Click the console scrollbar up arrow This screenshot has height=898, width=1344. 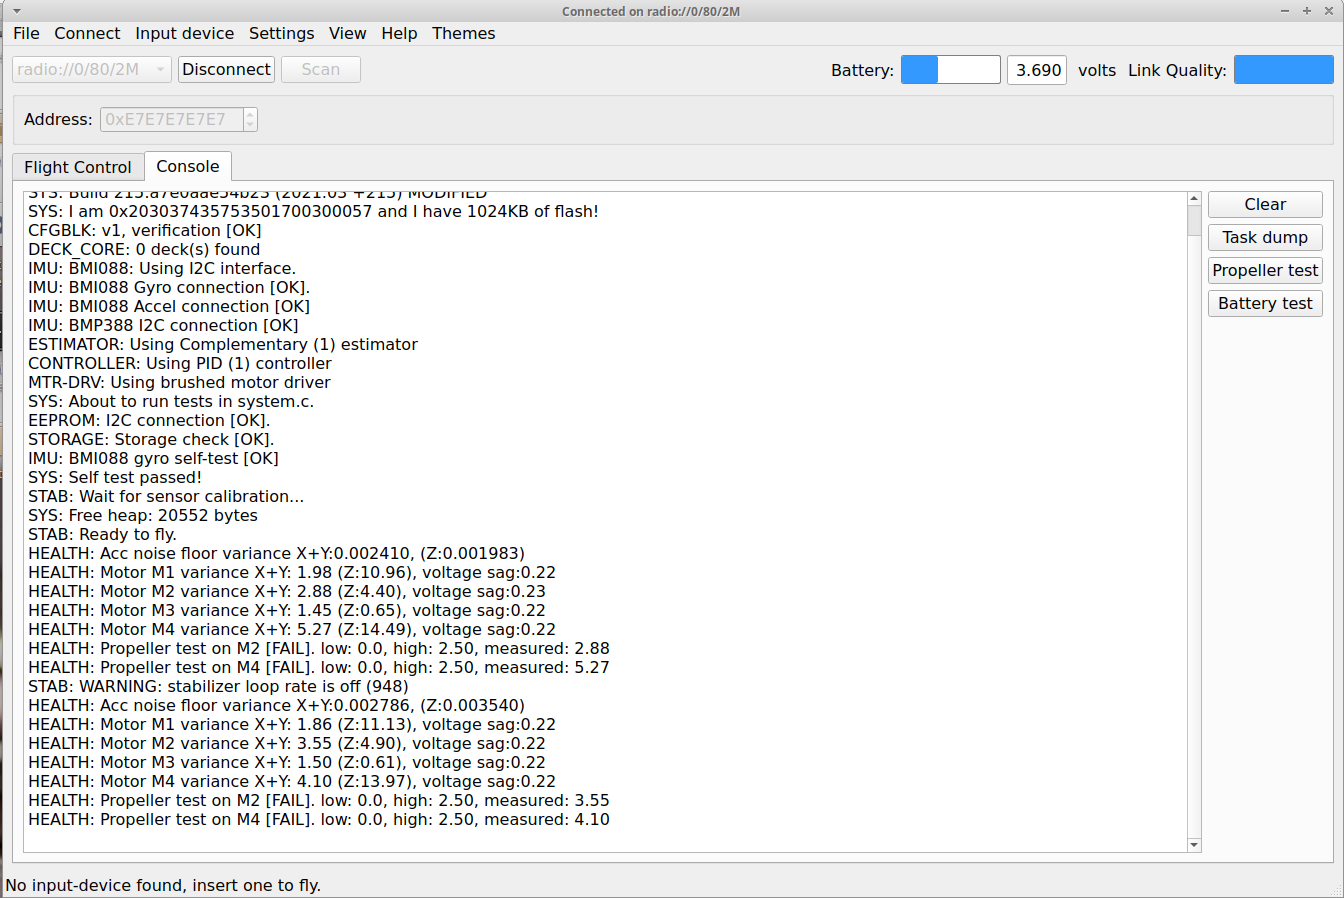pyautogui.click(x=1194, y=199)
